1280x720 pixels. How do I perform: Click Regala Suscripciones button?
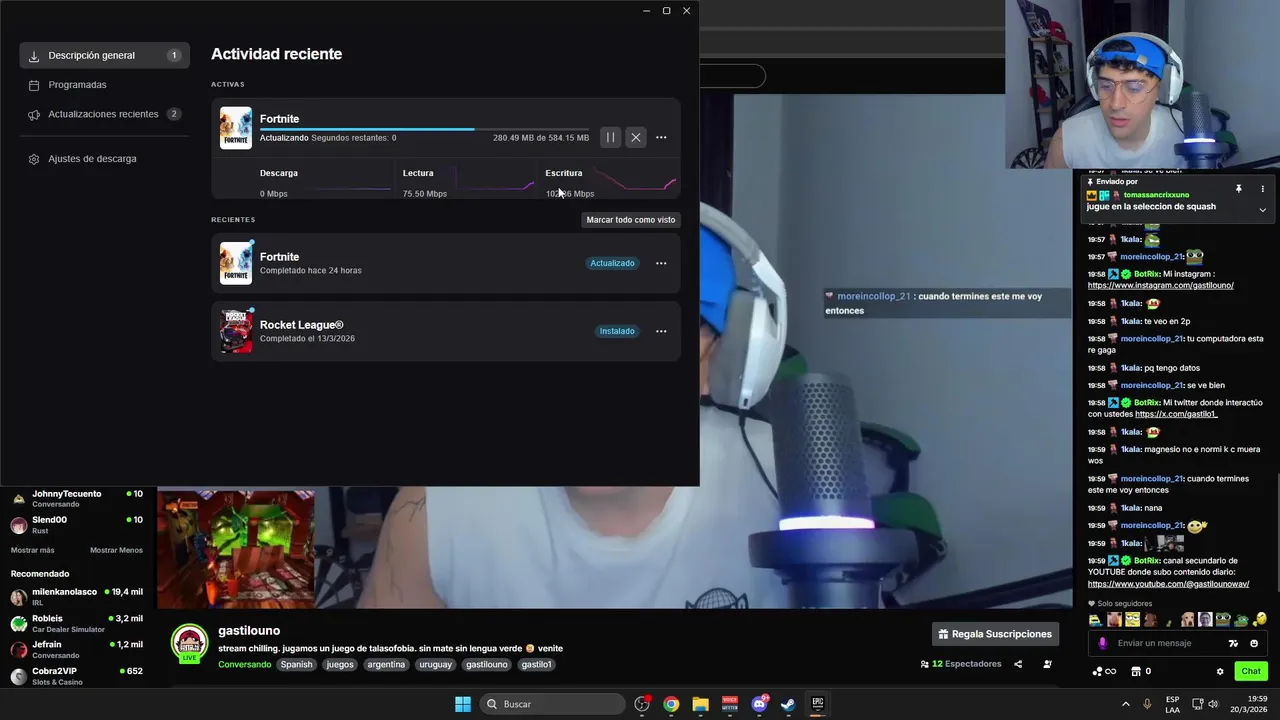(997, 634)
